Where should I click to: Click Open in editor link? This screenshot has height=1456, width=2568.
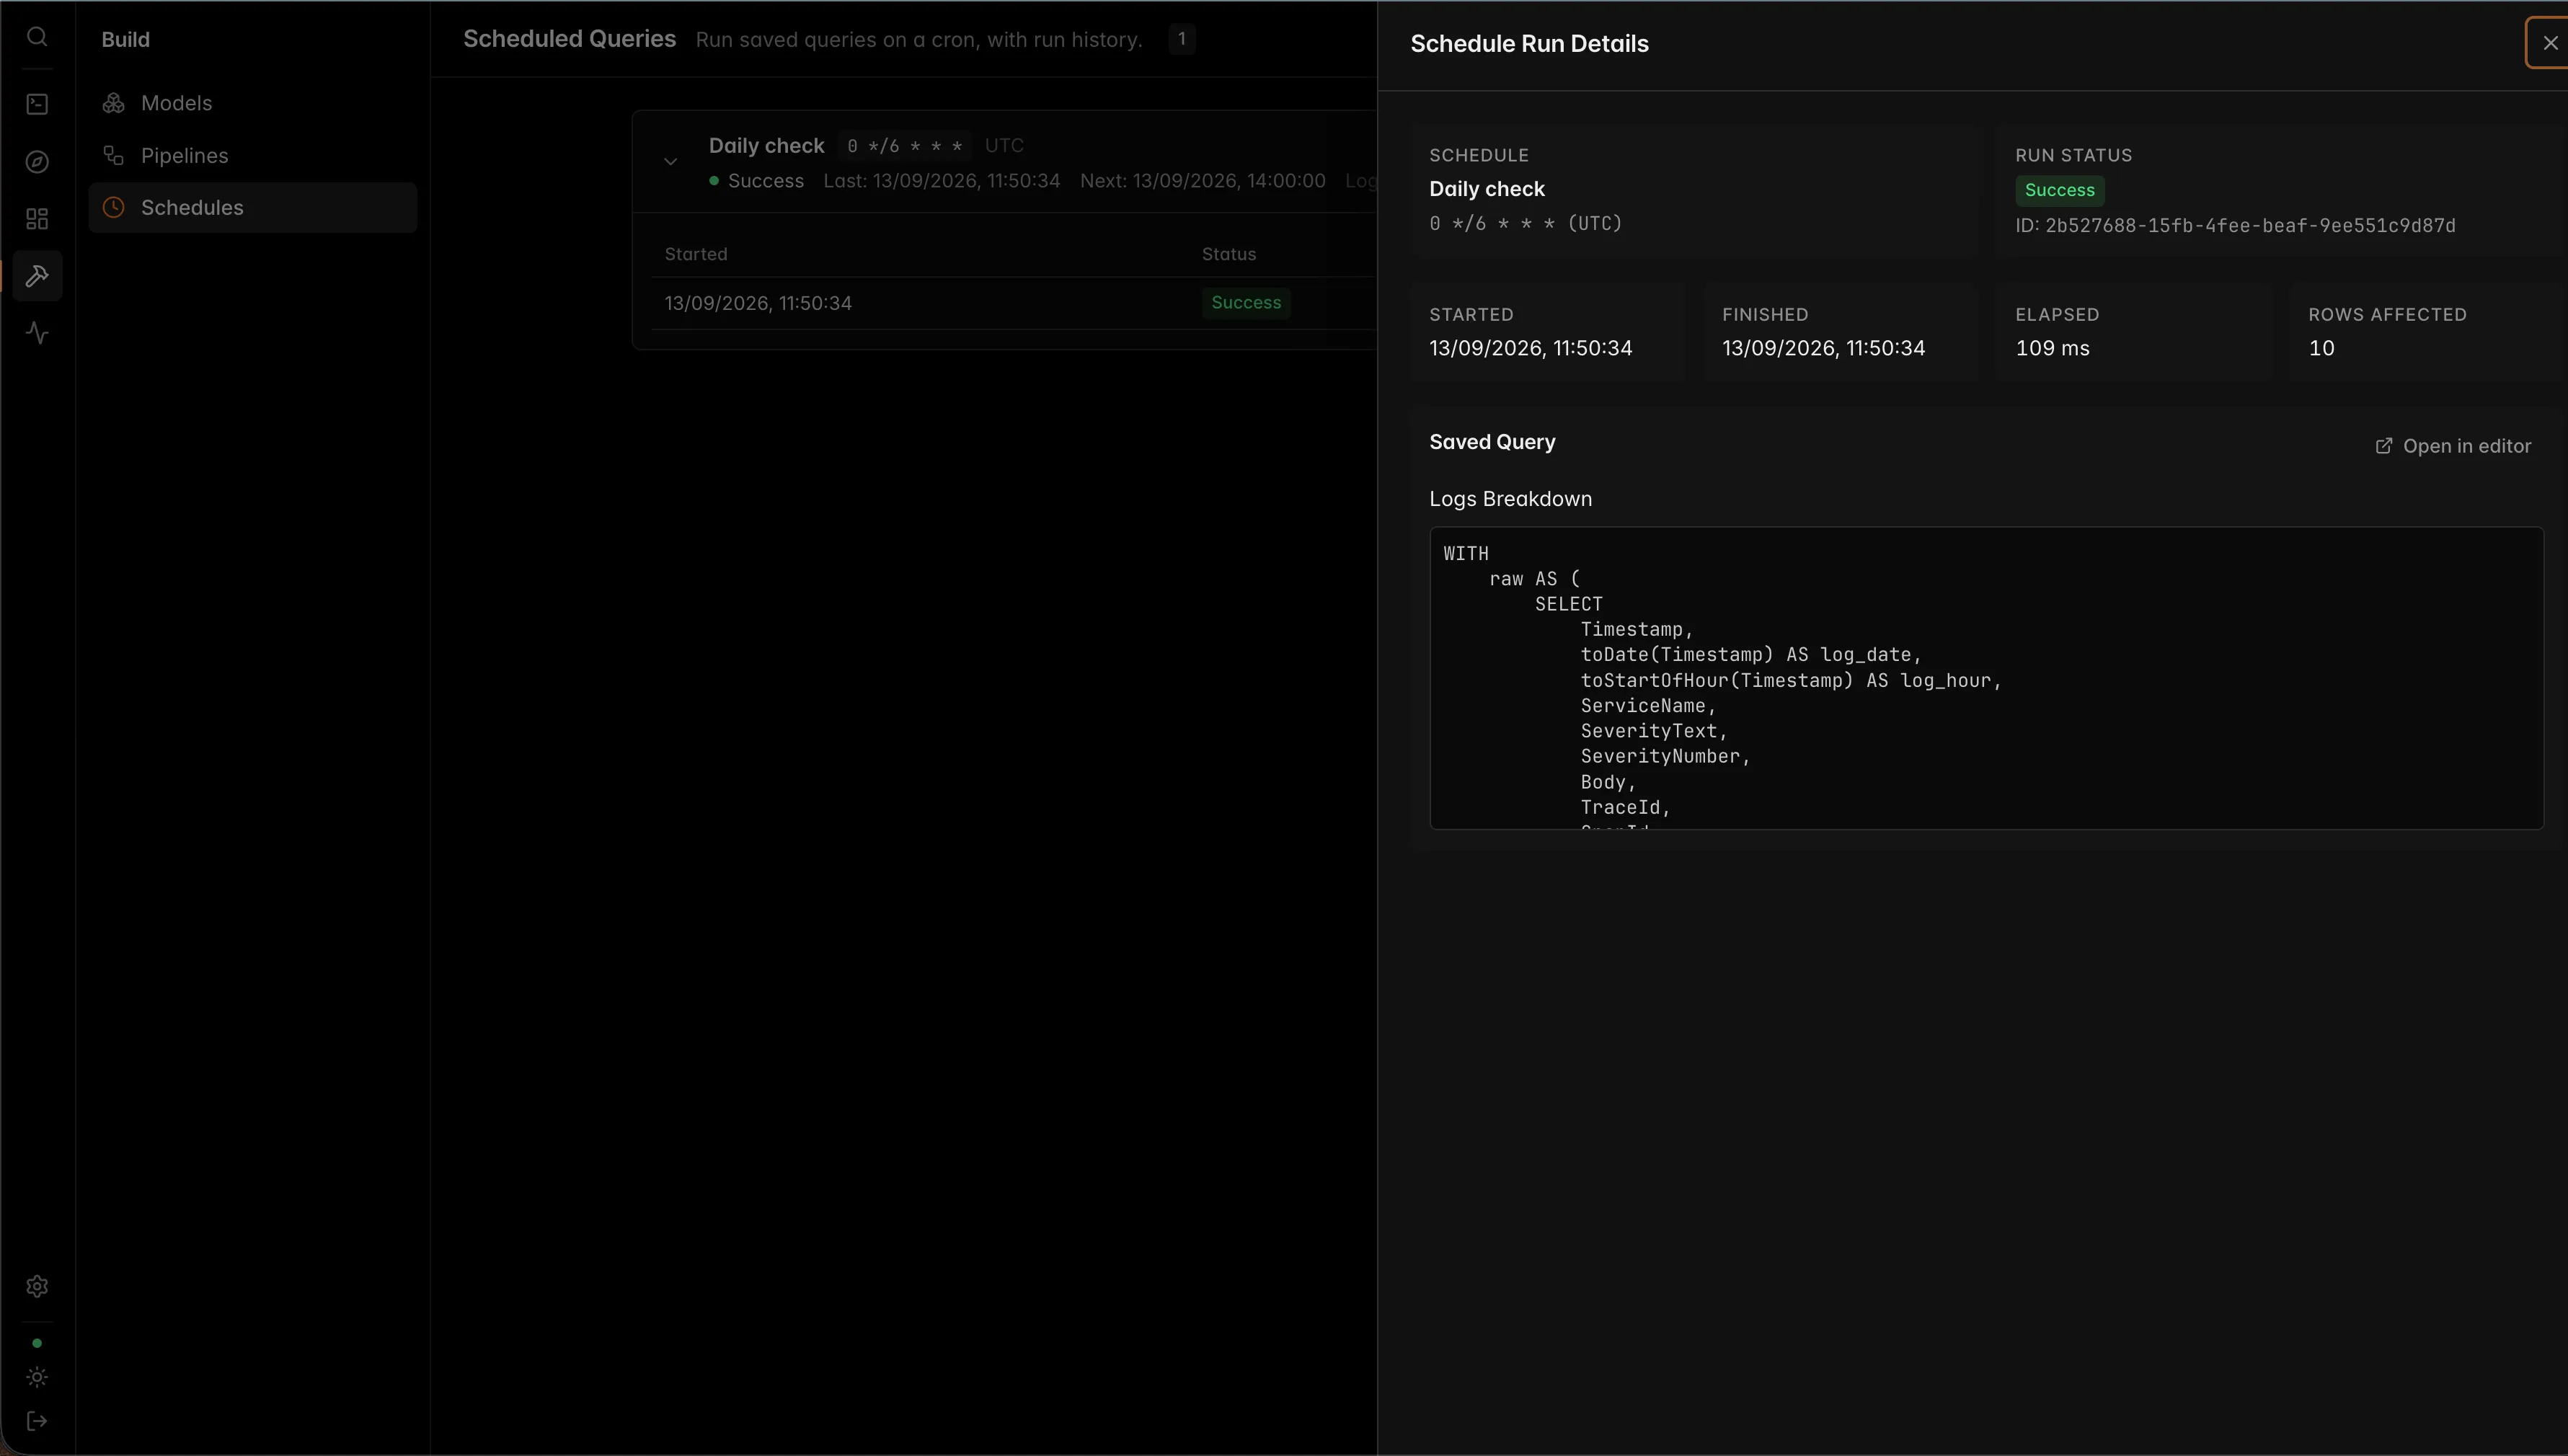coord(2453,446)
